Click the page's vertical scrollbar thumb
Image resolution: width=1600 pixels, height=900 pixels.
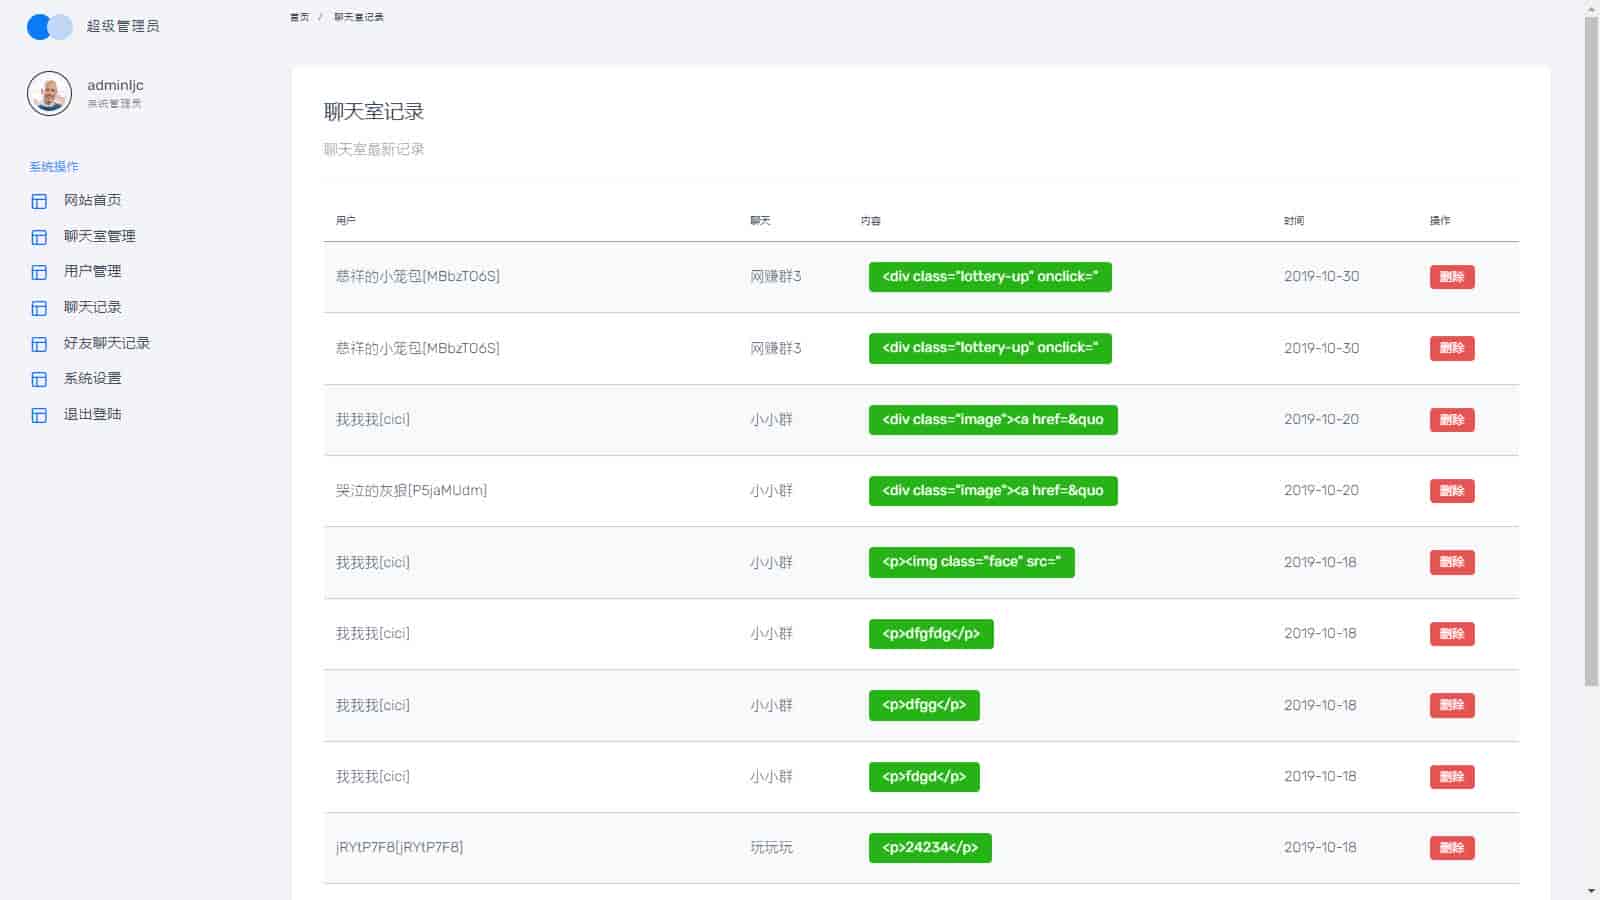pos(1591,350)
